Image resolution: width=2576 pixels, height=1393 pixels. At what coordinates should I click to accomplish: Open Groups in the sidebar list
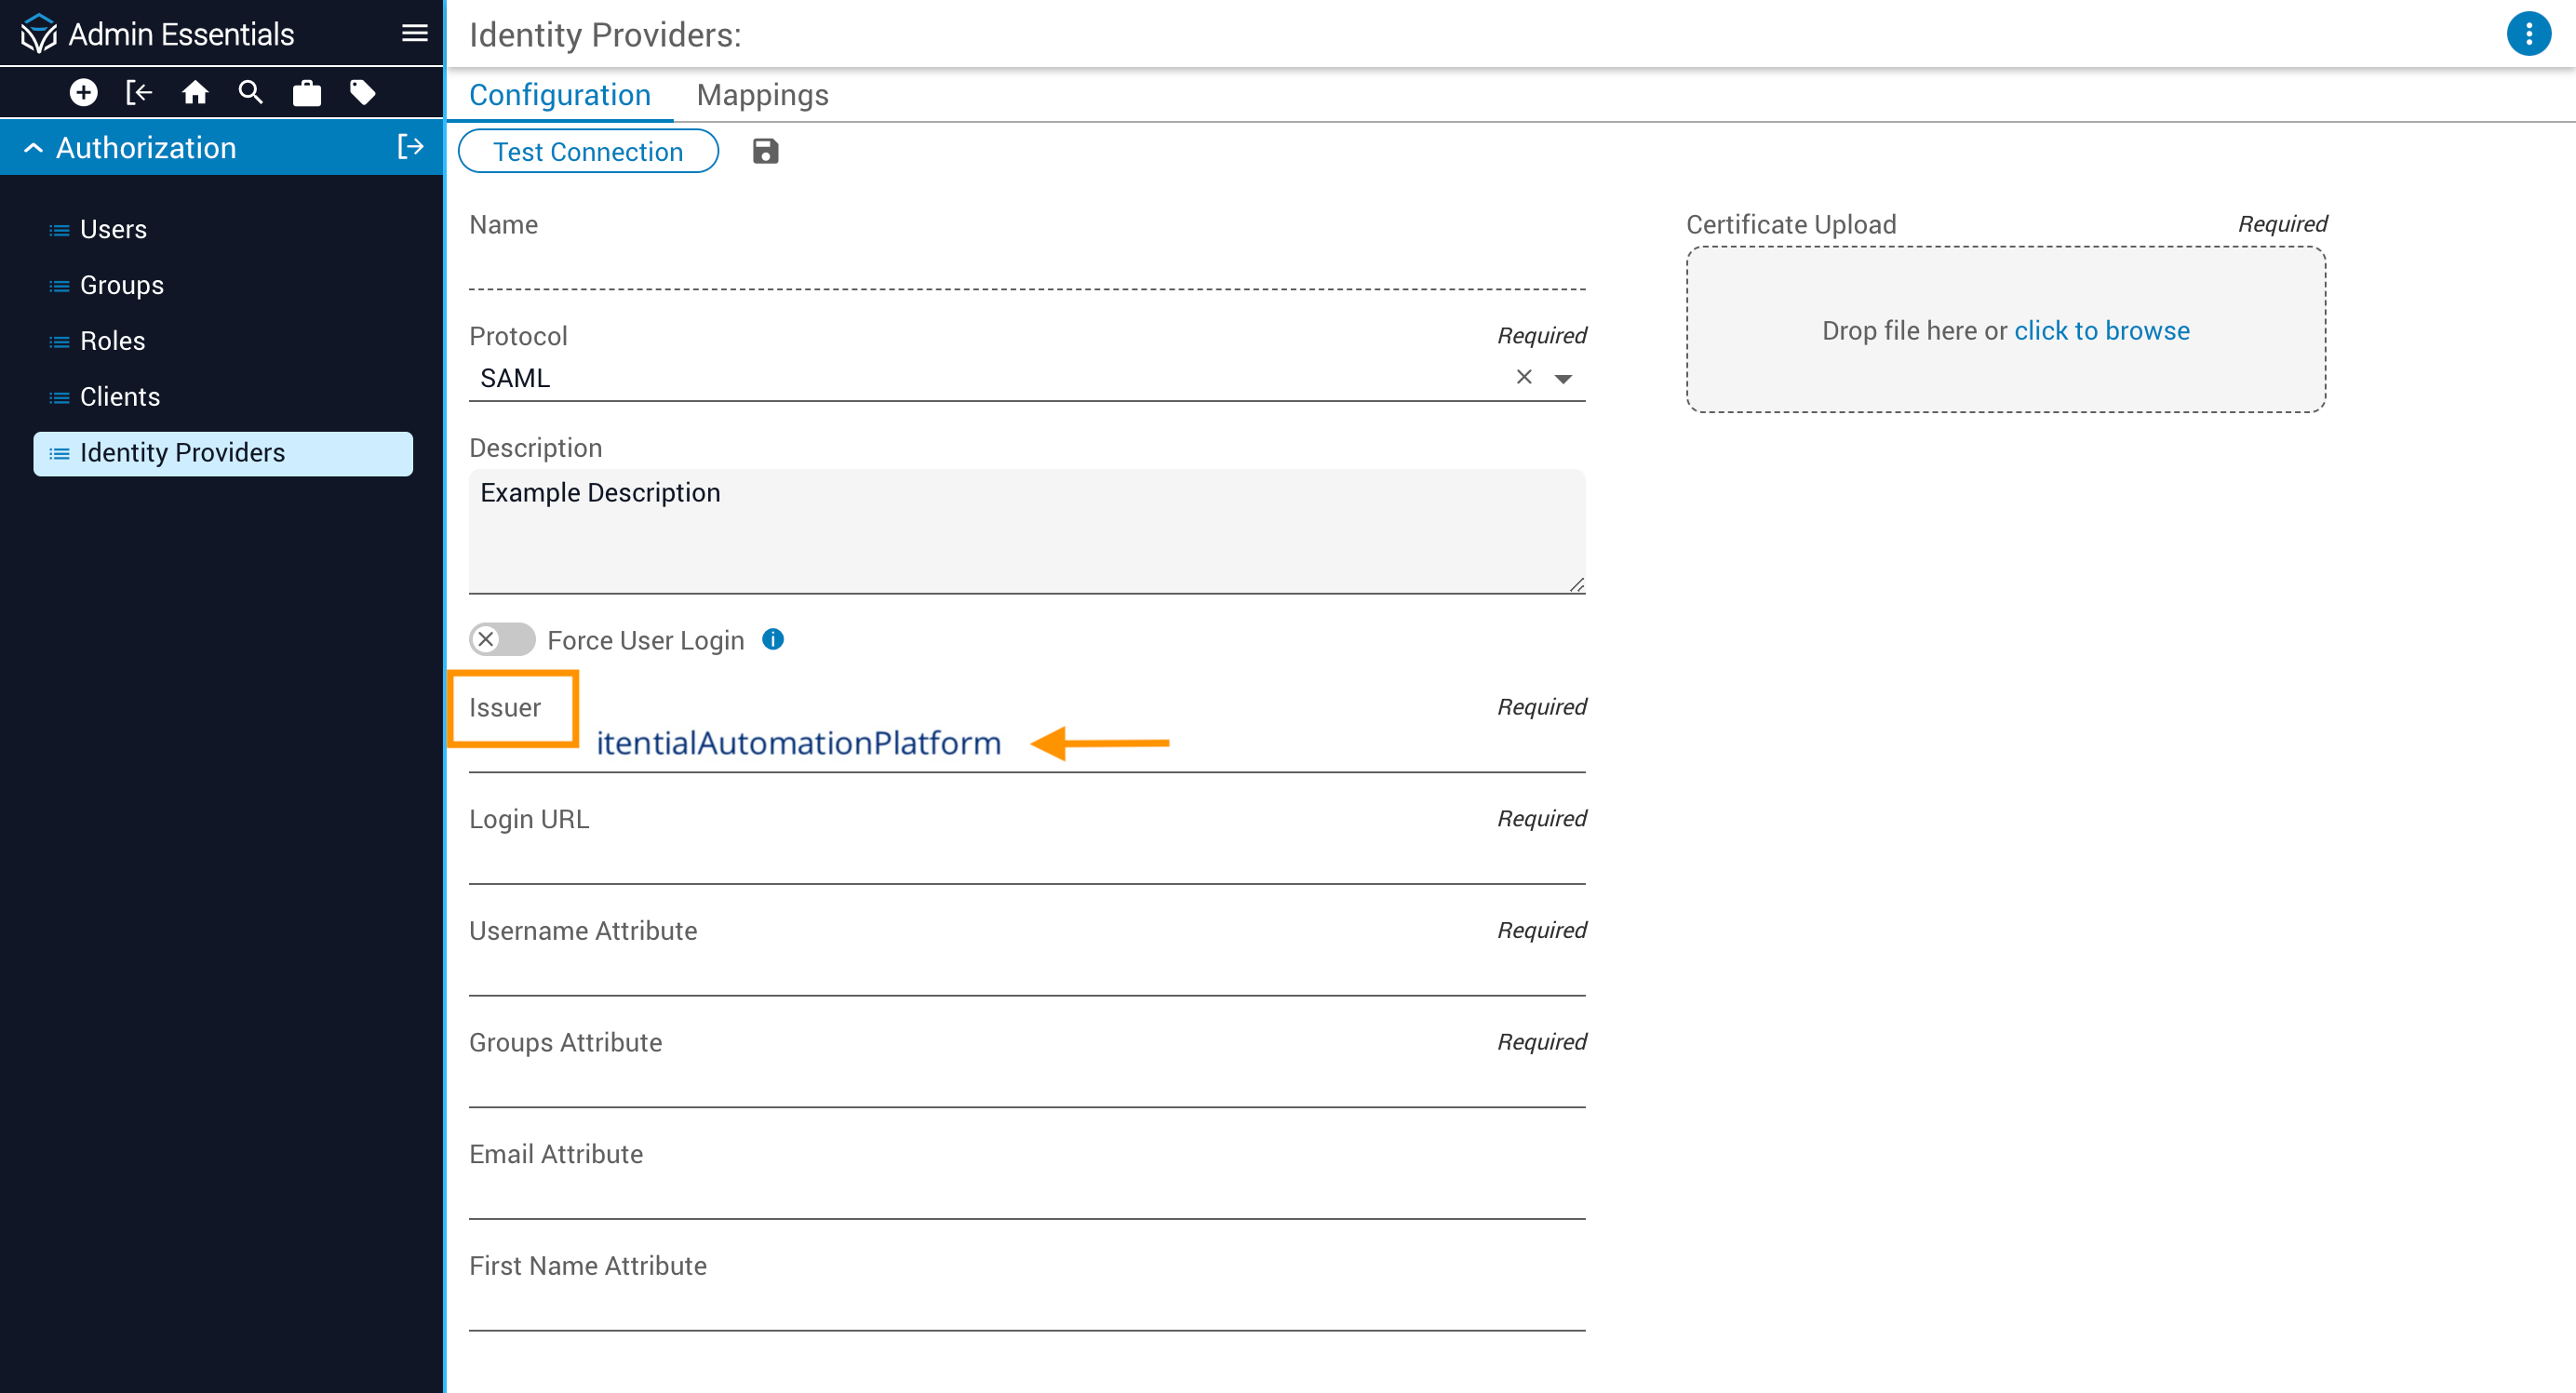click(122, 285)
